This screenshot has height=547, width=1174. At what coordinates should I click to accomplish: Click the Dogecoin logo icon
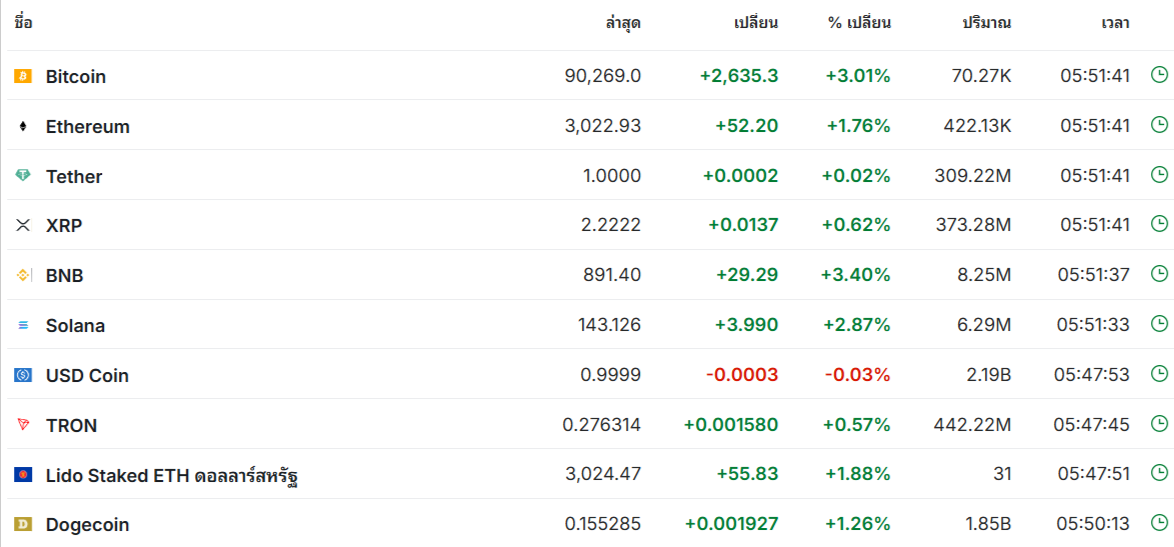23,525
